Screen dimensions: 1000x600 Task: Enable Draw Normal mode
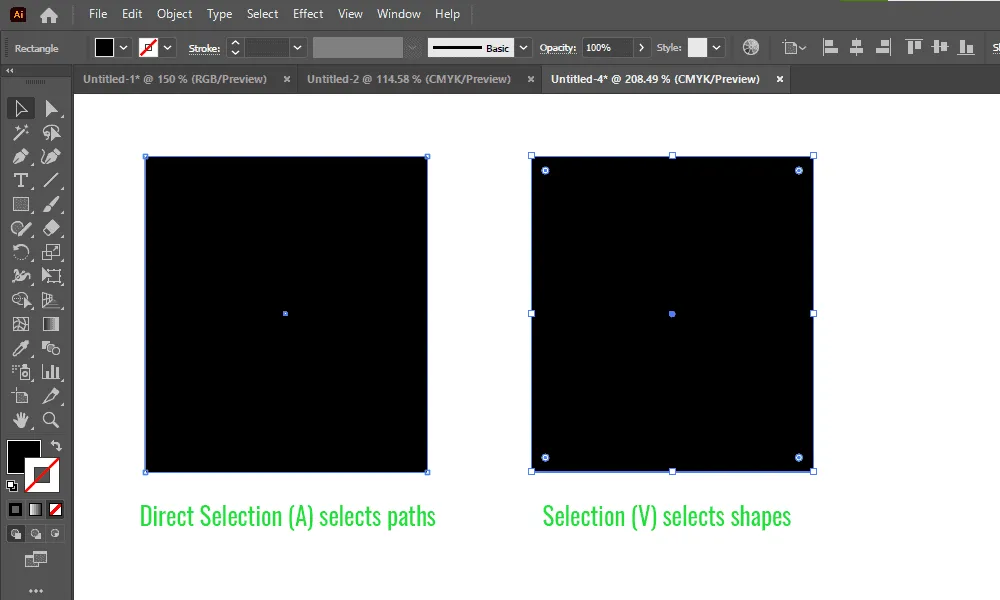click(x=16, y=534)
